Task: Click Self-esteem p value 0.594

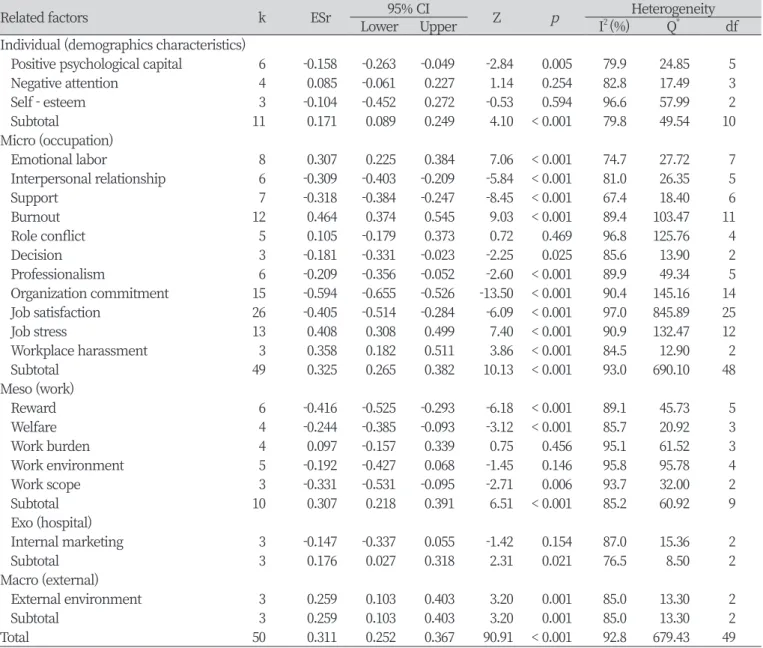Action: (557, 102)
